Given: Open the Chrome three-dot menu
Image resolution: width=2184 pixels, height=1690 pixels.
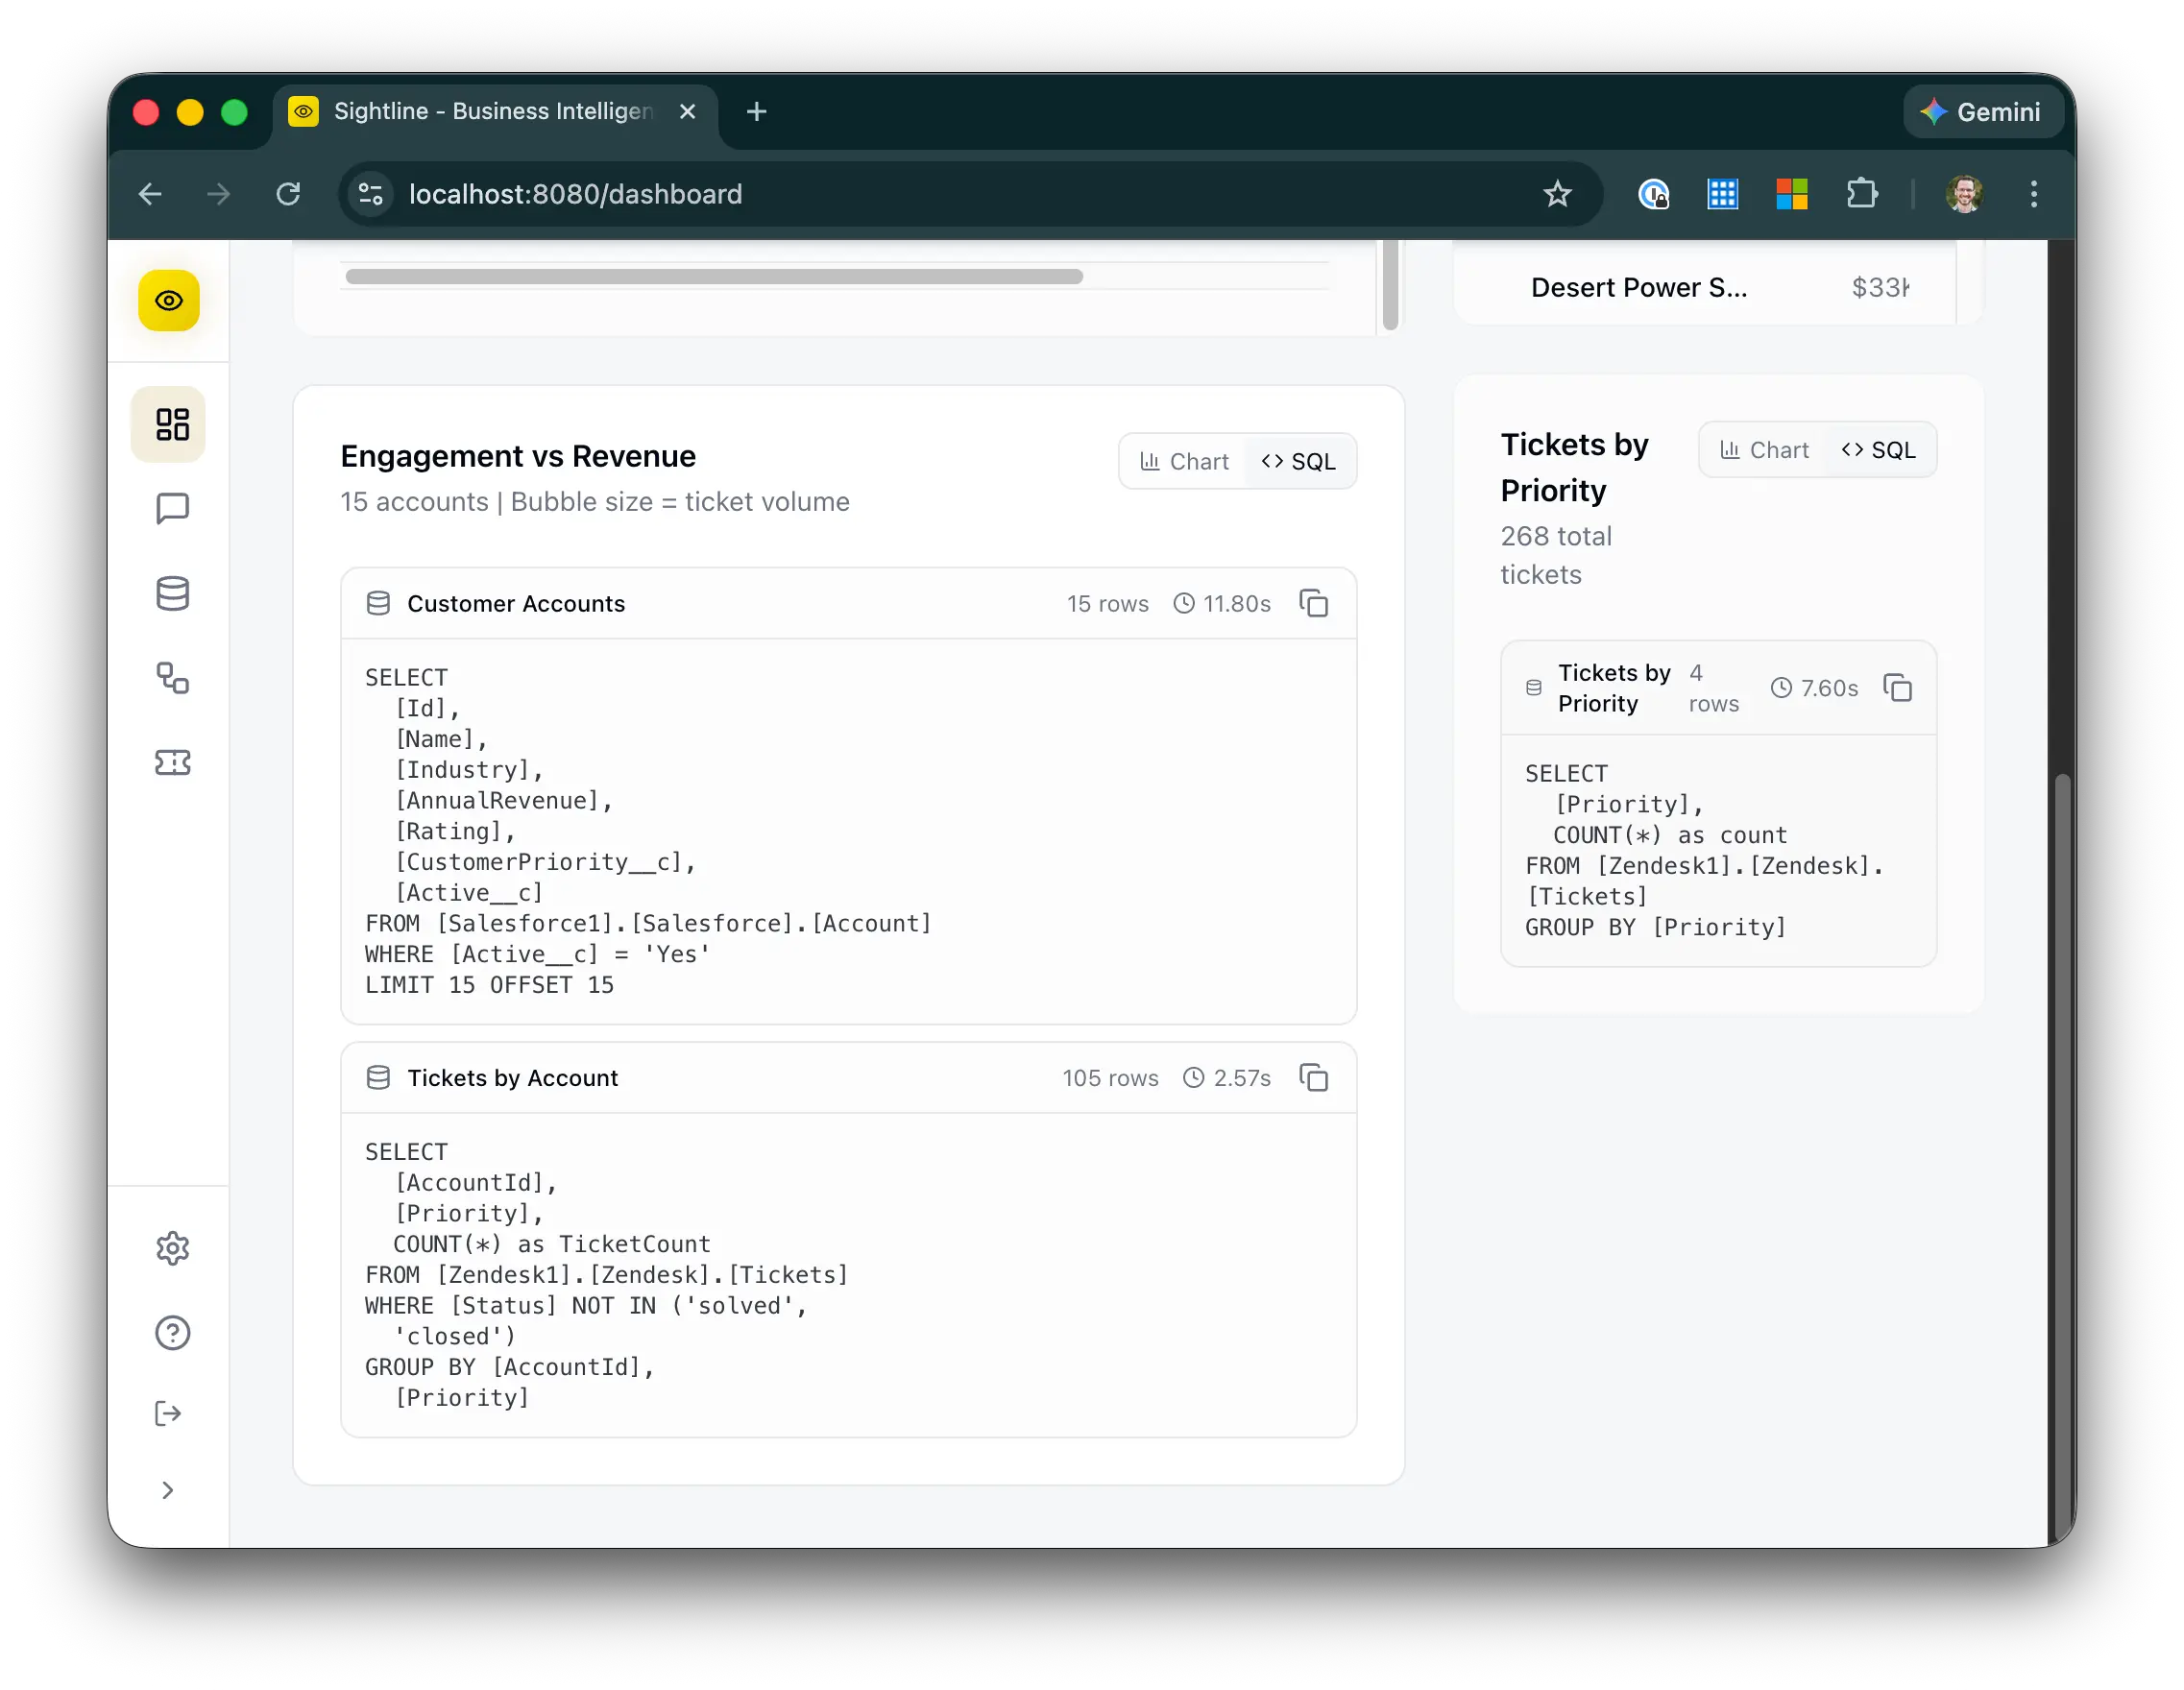Looking at the screenshot, I should point(2033,194).
